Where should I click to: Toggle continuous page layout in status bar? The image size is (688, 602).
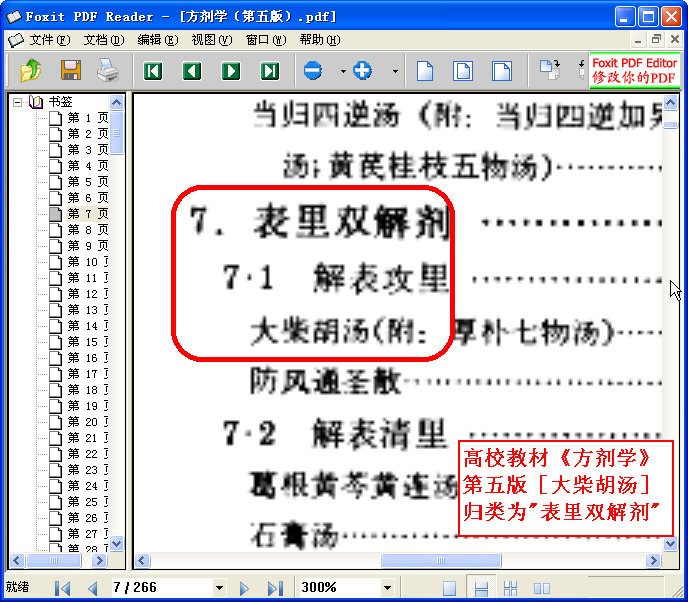pyautogui.click(x=480, y=588)
